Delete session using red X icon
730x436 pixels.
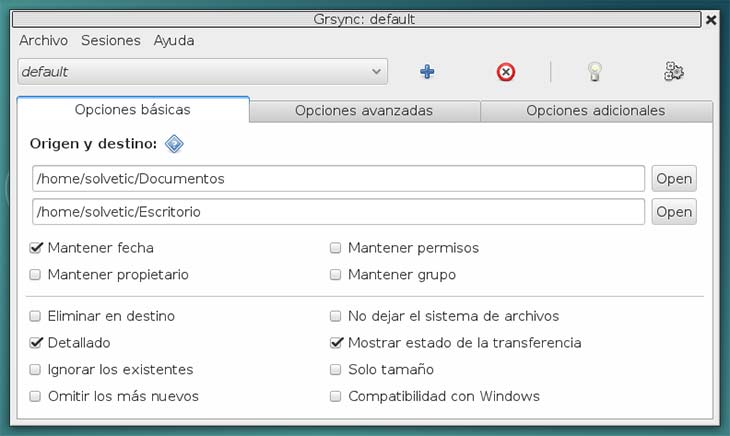(x=506, y=72)
